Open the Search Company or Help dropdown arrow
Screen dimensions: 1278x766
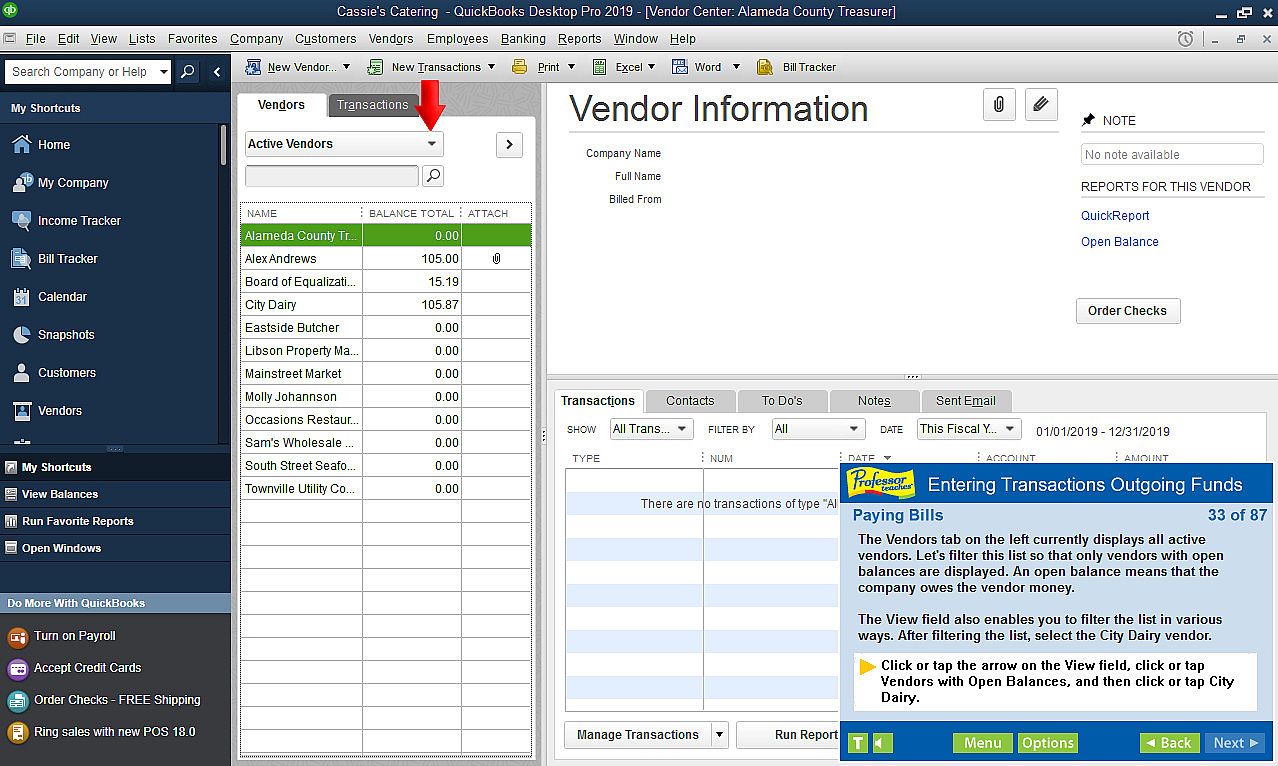tap(164, 72)
